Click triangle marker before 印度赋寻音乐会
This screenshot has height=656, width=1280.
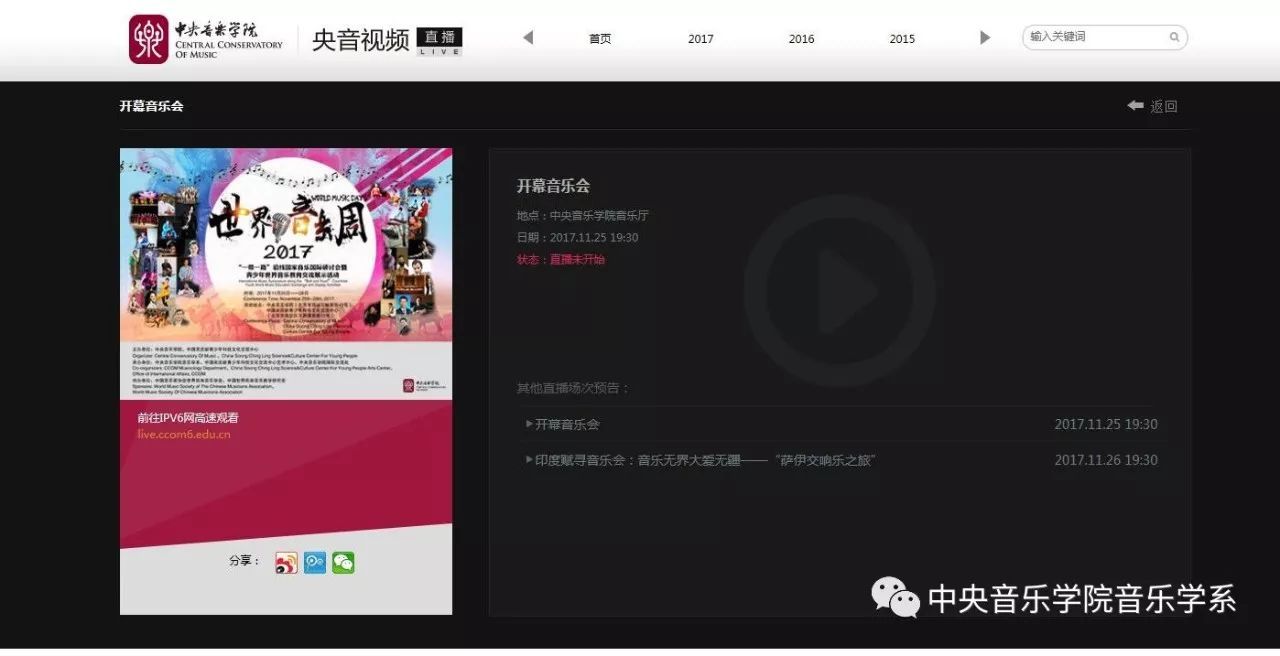pyautogui.click(x=529, y=460)
